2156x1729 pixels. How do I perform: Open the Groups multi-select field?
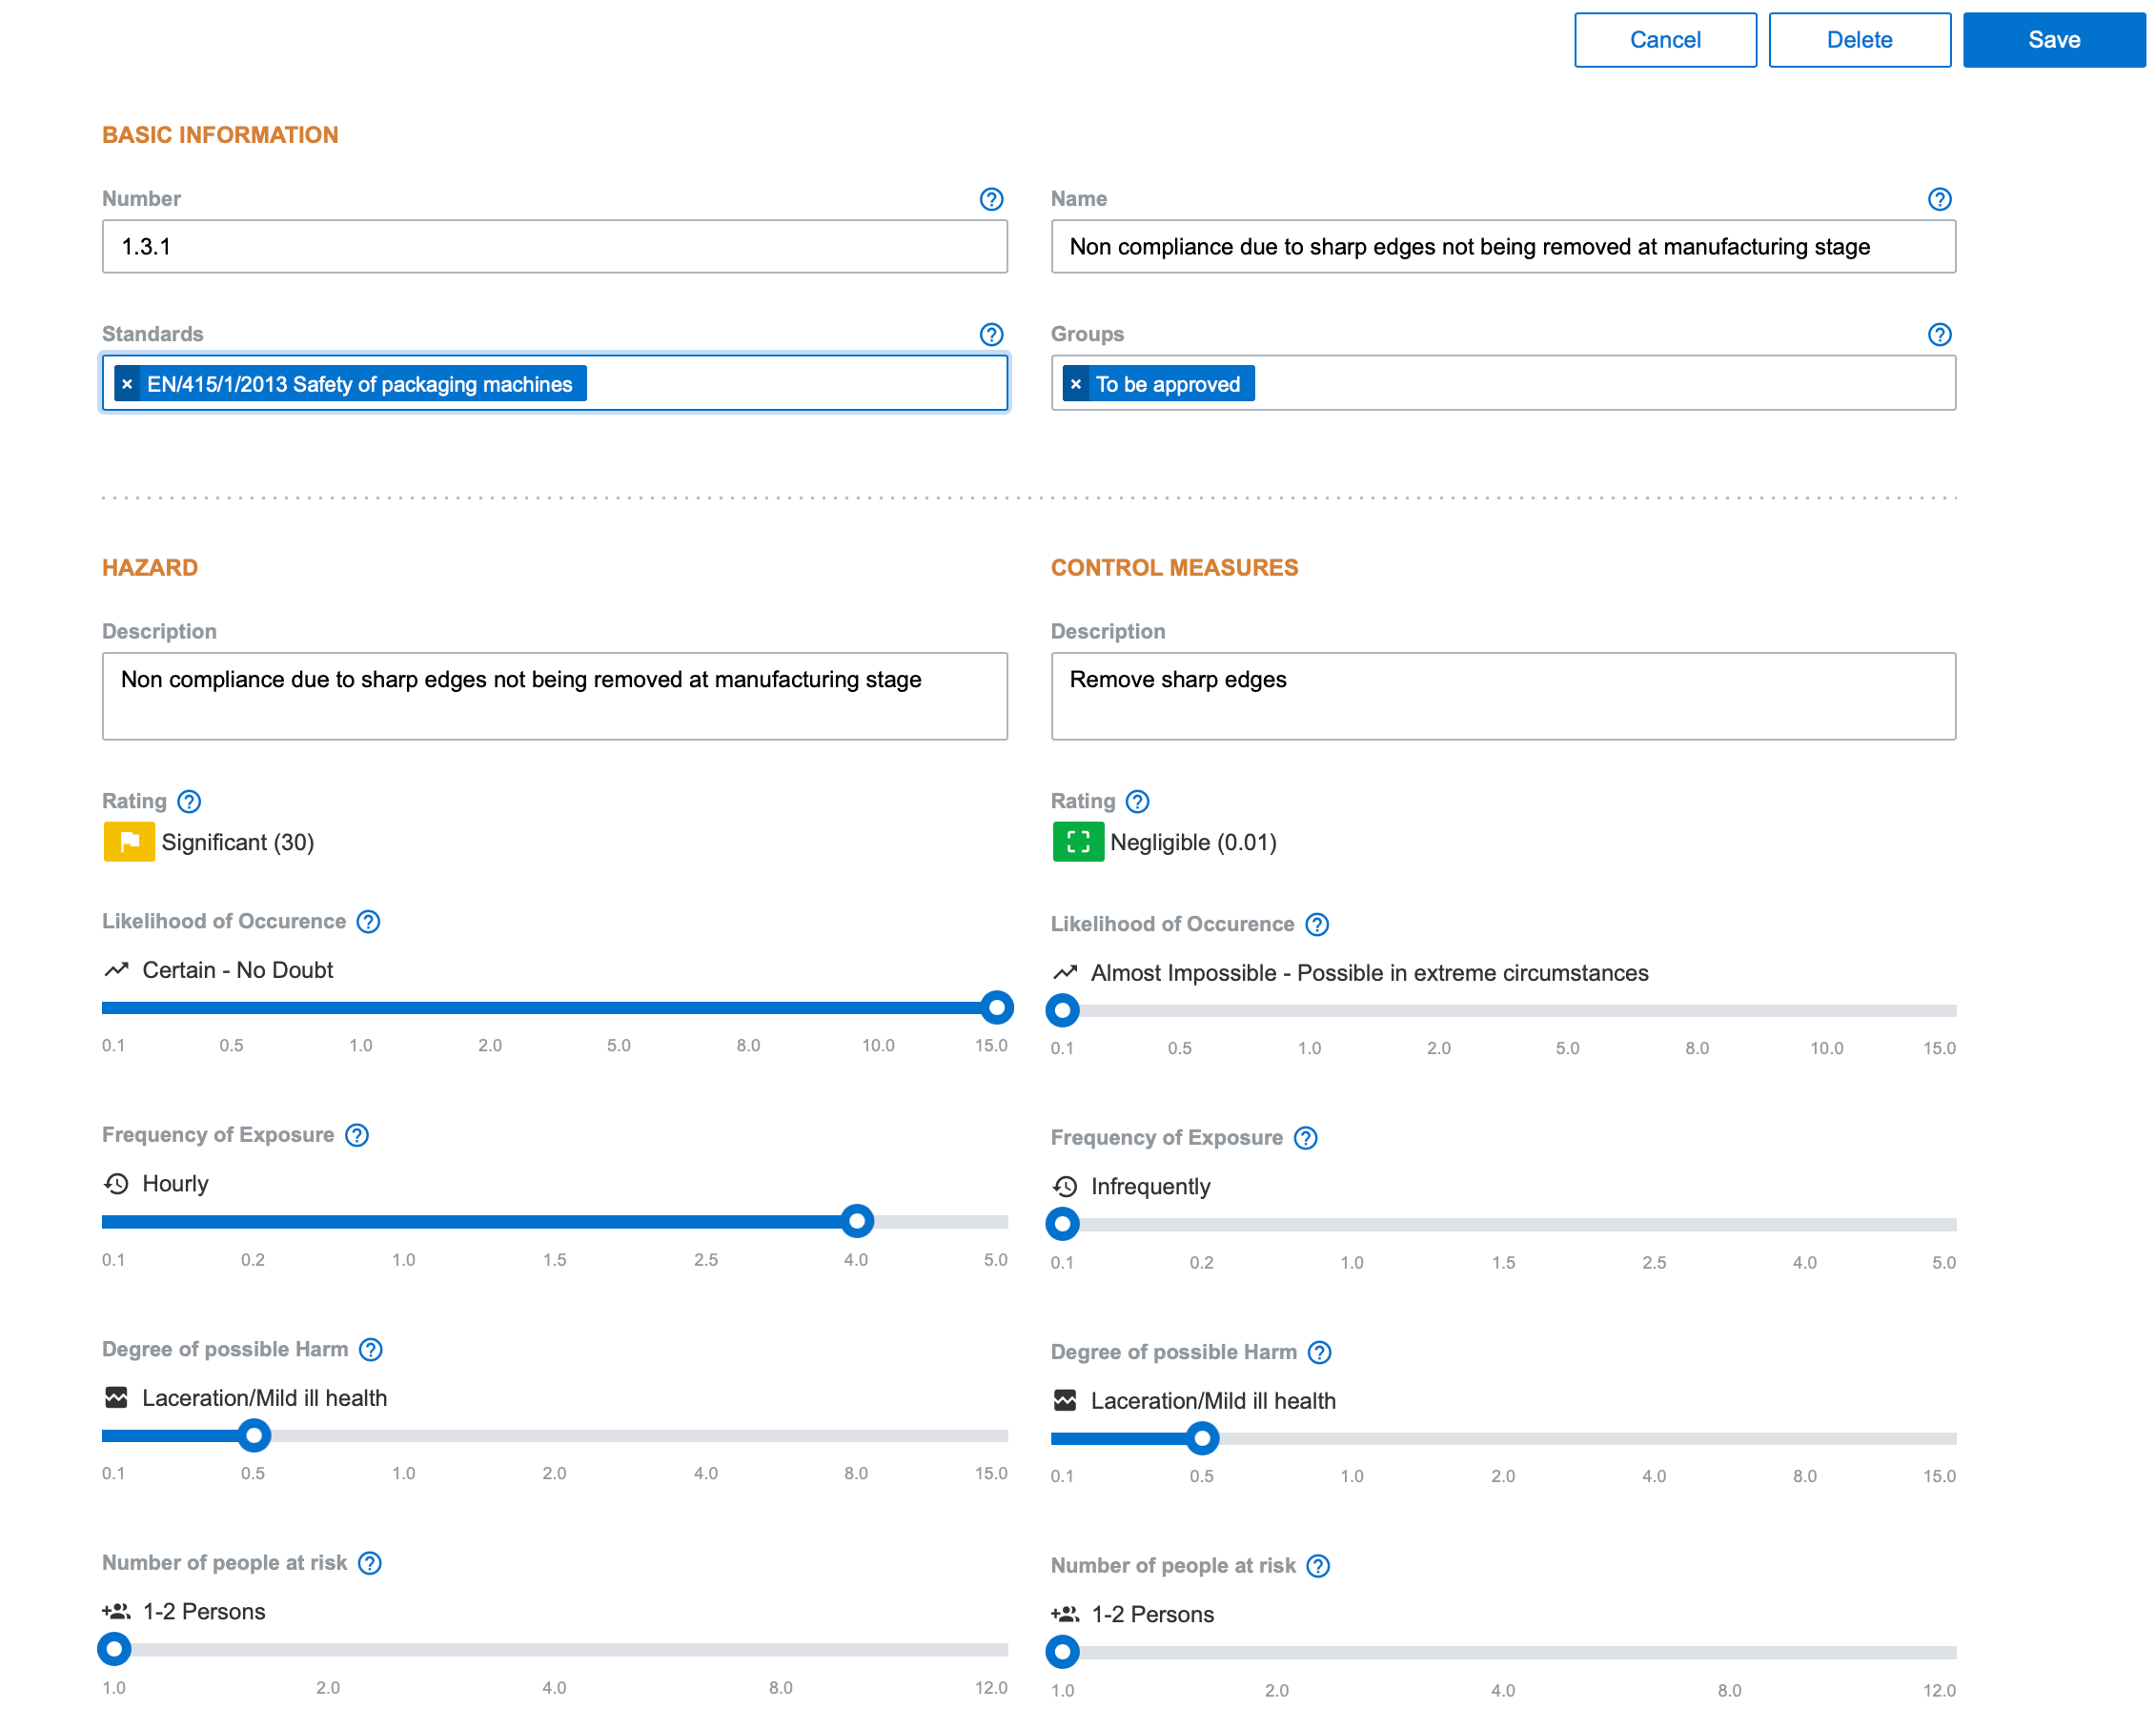coord(1600,384)
